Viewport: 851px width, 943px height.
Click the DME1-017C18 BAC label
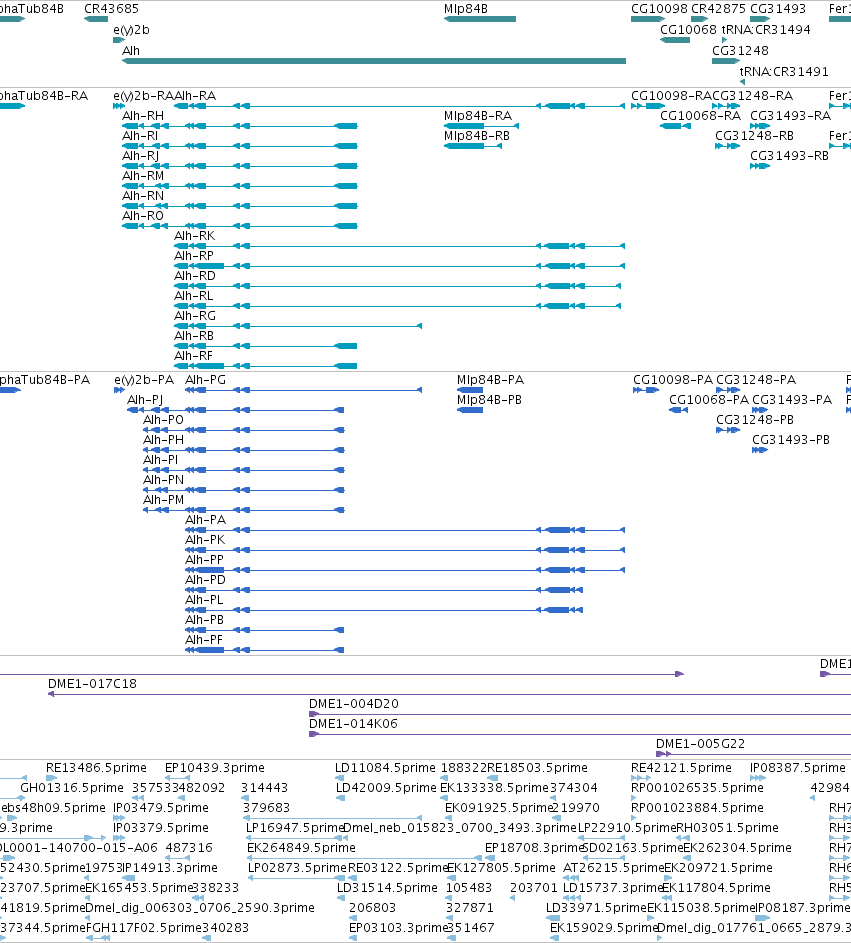pos(93,684)
